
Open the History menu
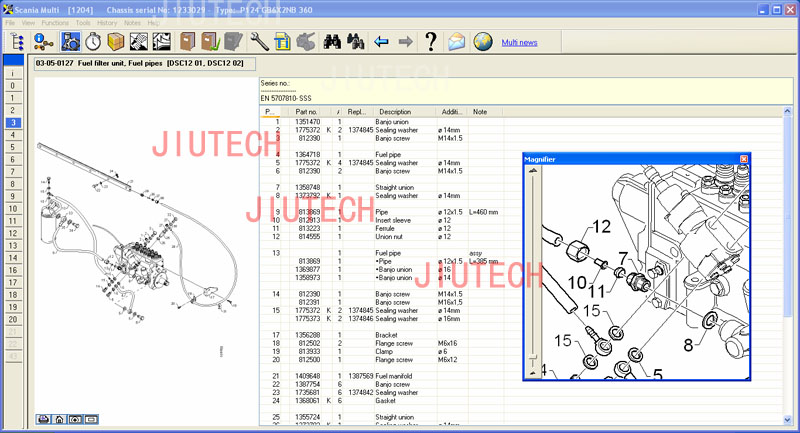pos(107,23)
